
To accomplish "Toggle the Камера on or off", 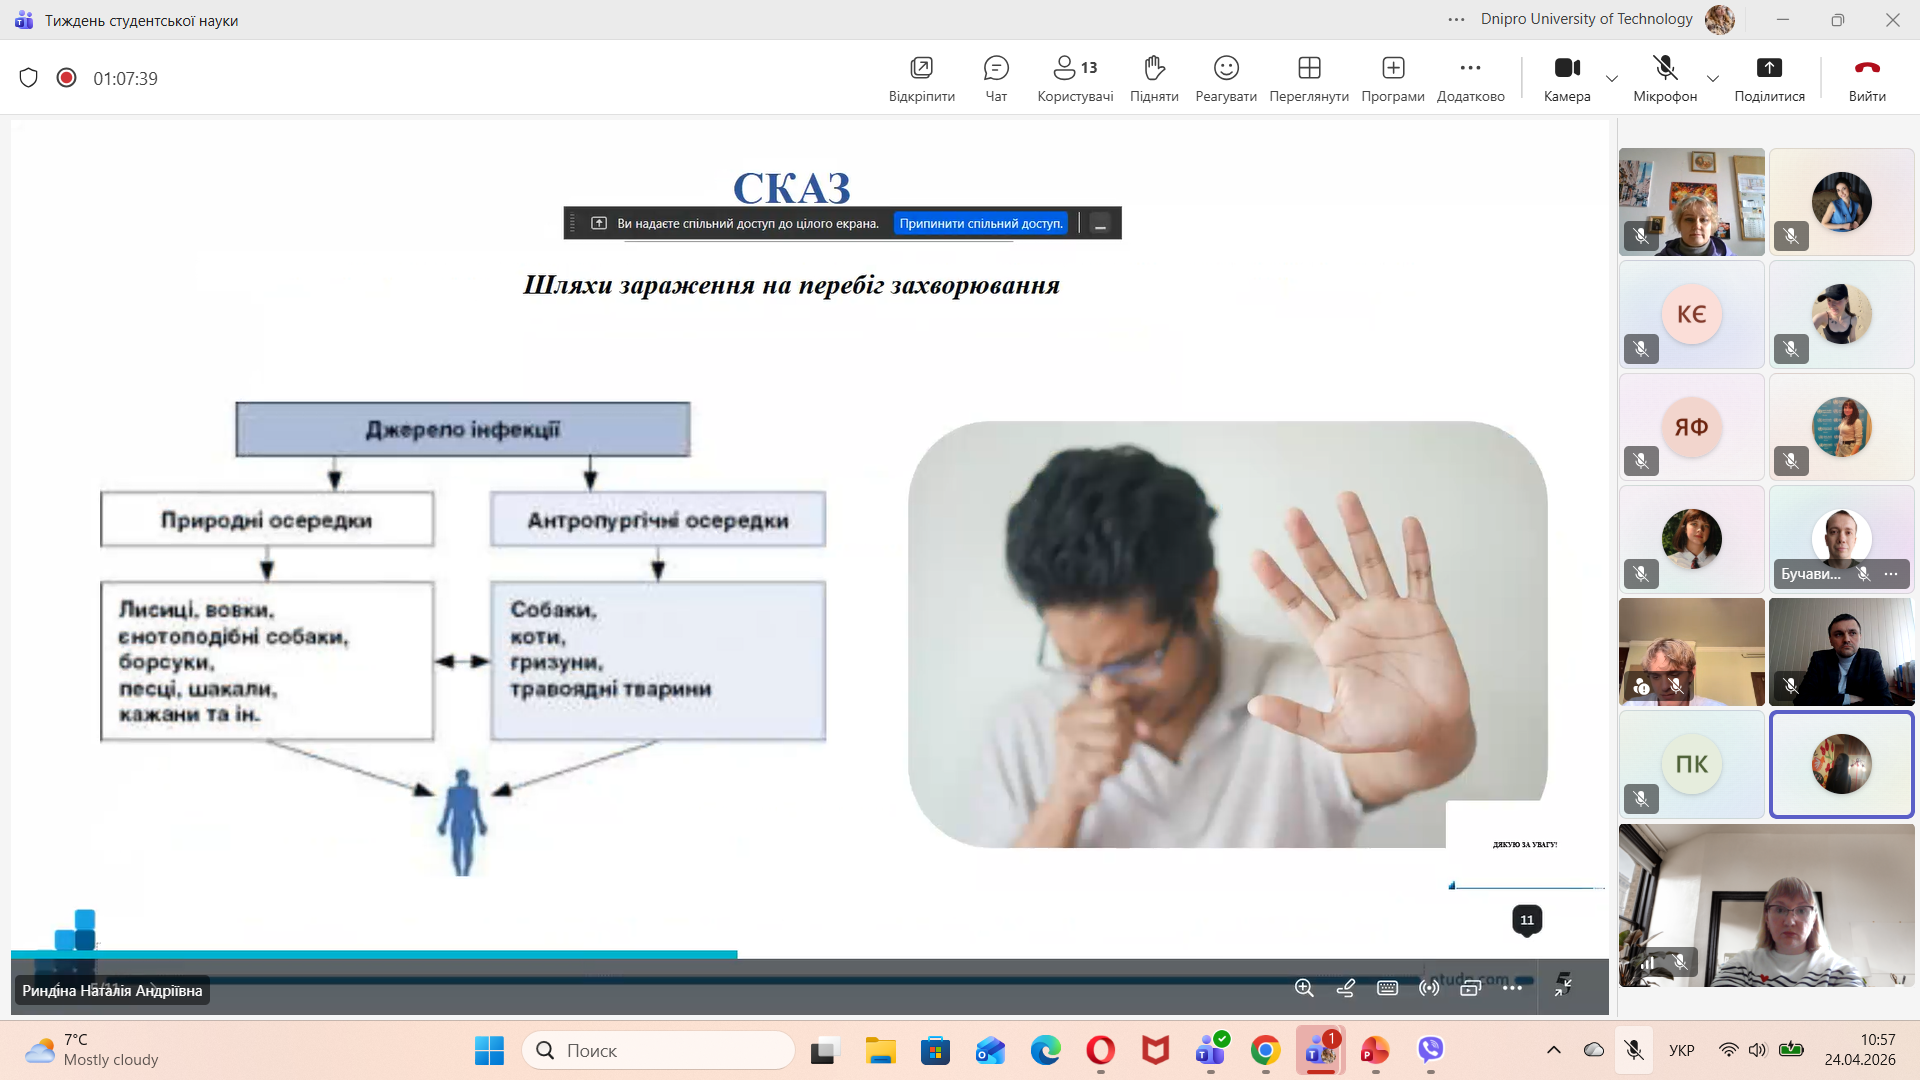I will pyautogui.click(x=1567, y=78).
